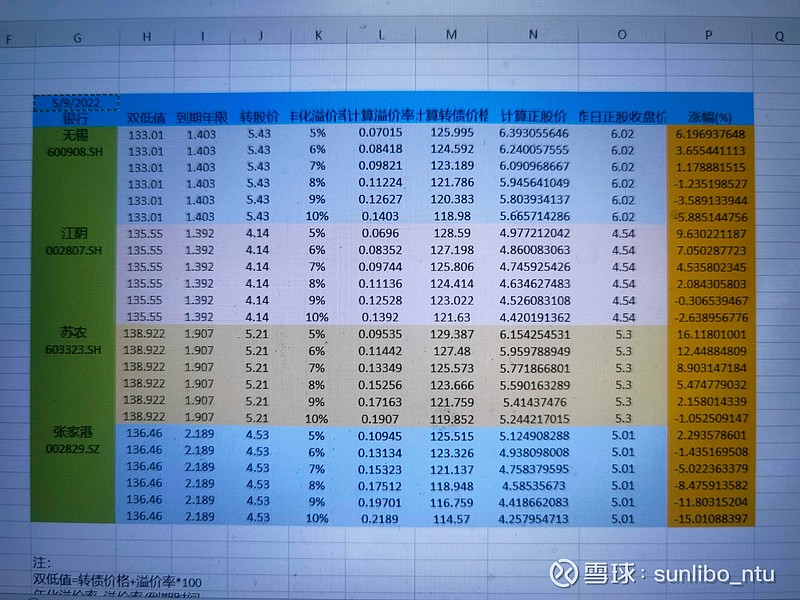Click the 到期年限 header cell

pyautogui.click(x=202, y=118)
